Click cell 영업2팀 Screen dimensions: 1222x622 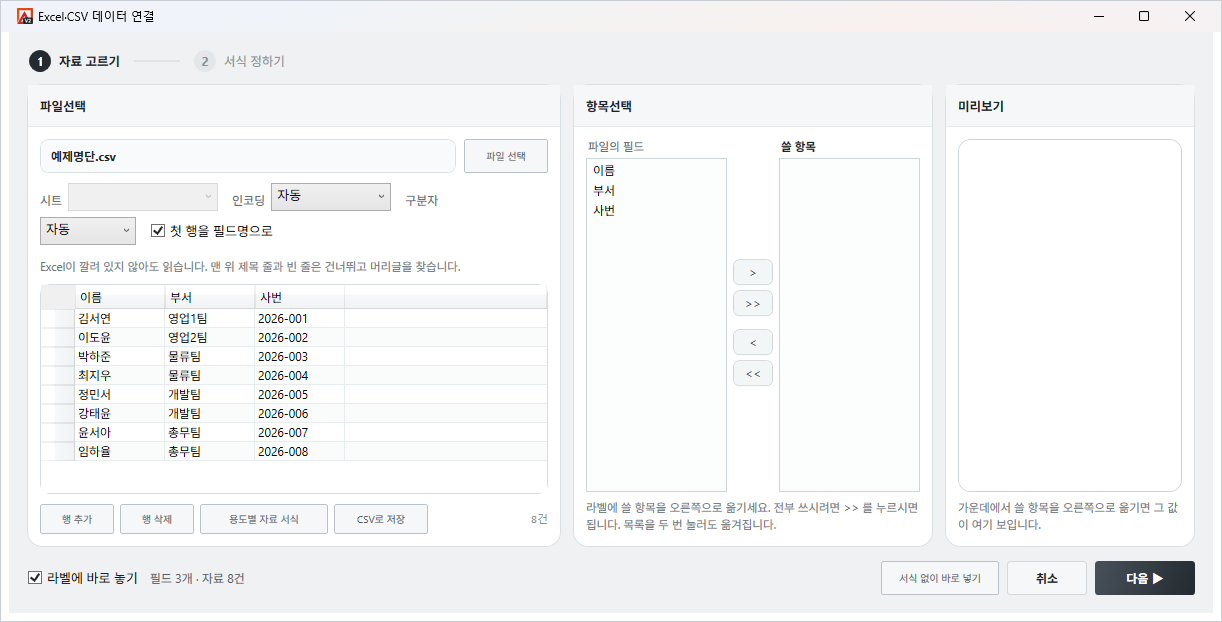210,337
